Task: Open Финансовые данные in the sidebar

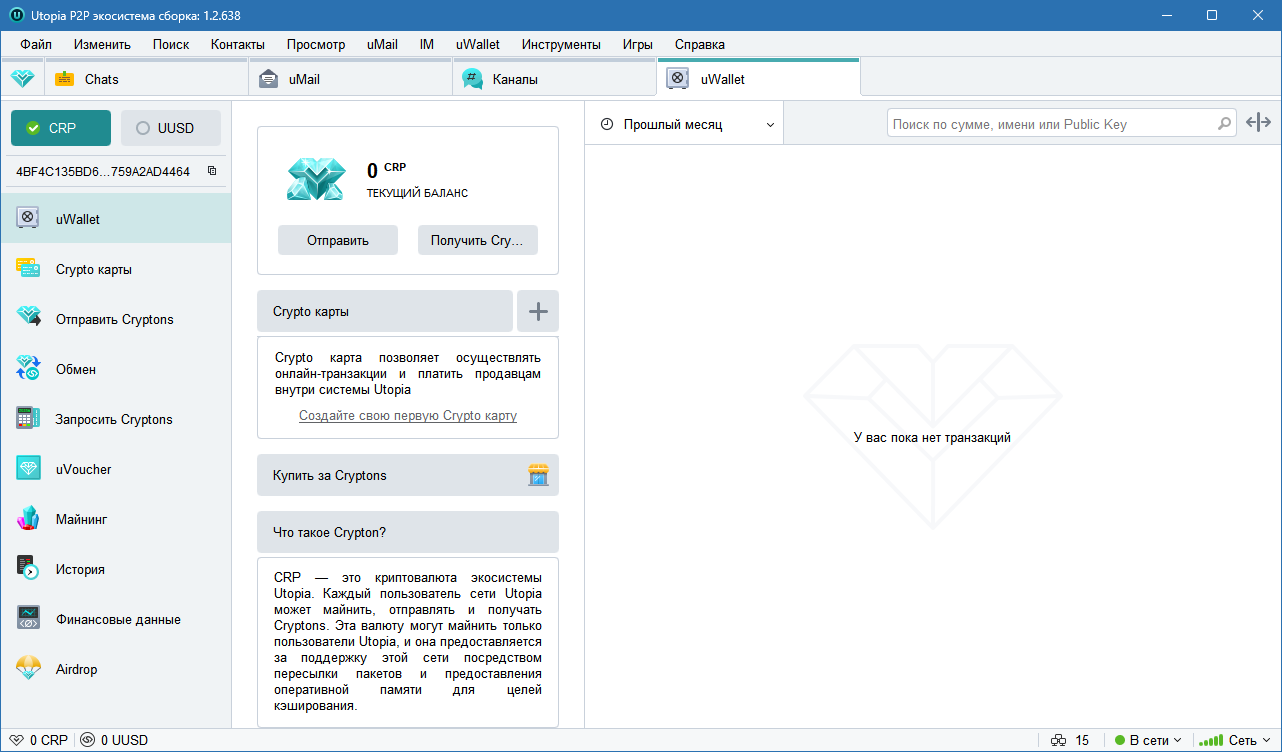Action: [x=116, y=619]
